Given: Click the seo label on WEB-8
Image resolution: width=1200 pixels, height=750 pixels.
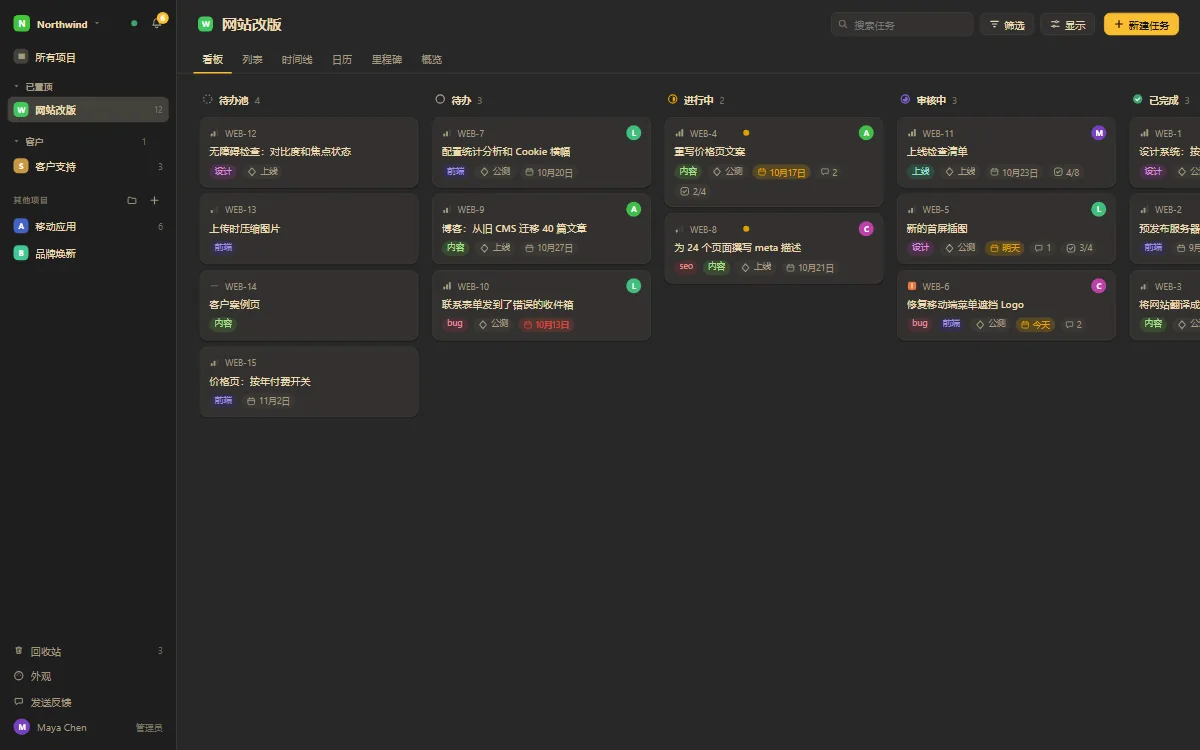Looking at the screenshot, I should tap(687, 267).
